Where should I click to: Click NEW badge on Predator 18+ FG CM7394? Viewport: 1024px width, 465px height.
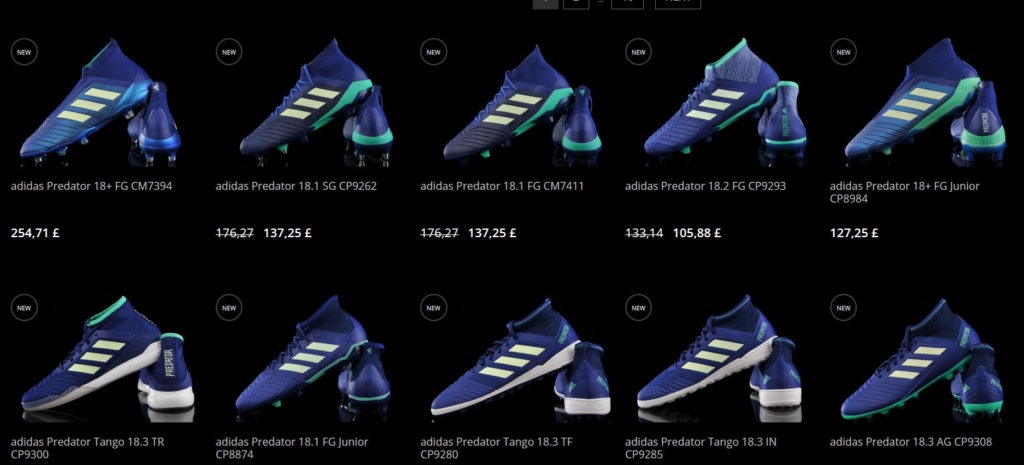24,52
